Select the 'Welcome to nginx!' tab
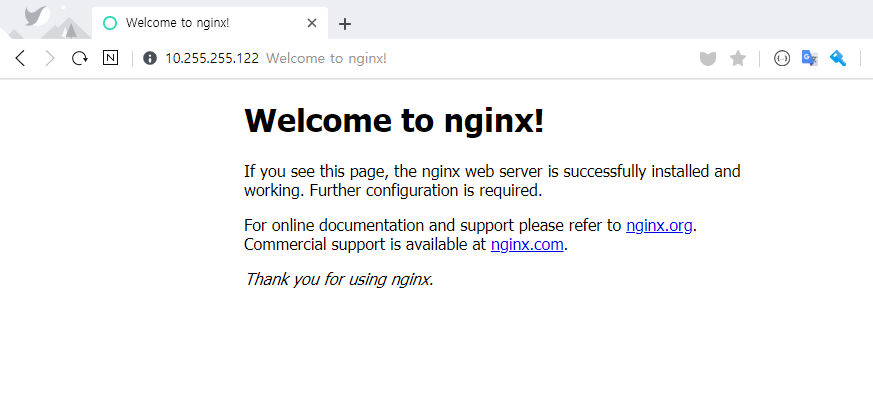The width and height of the screenshot is (873, 396). pos(210,23)
